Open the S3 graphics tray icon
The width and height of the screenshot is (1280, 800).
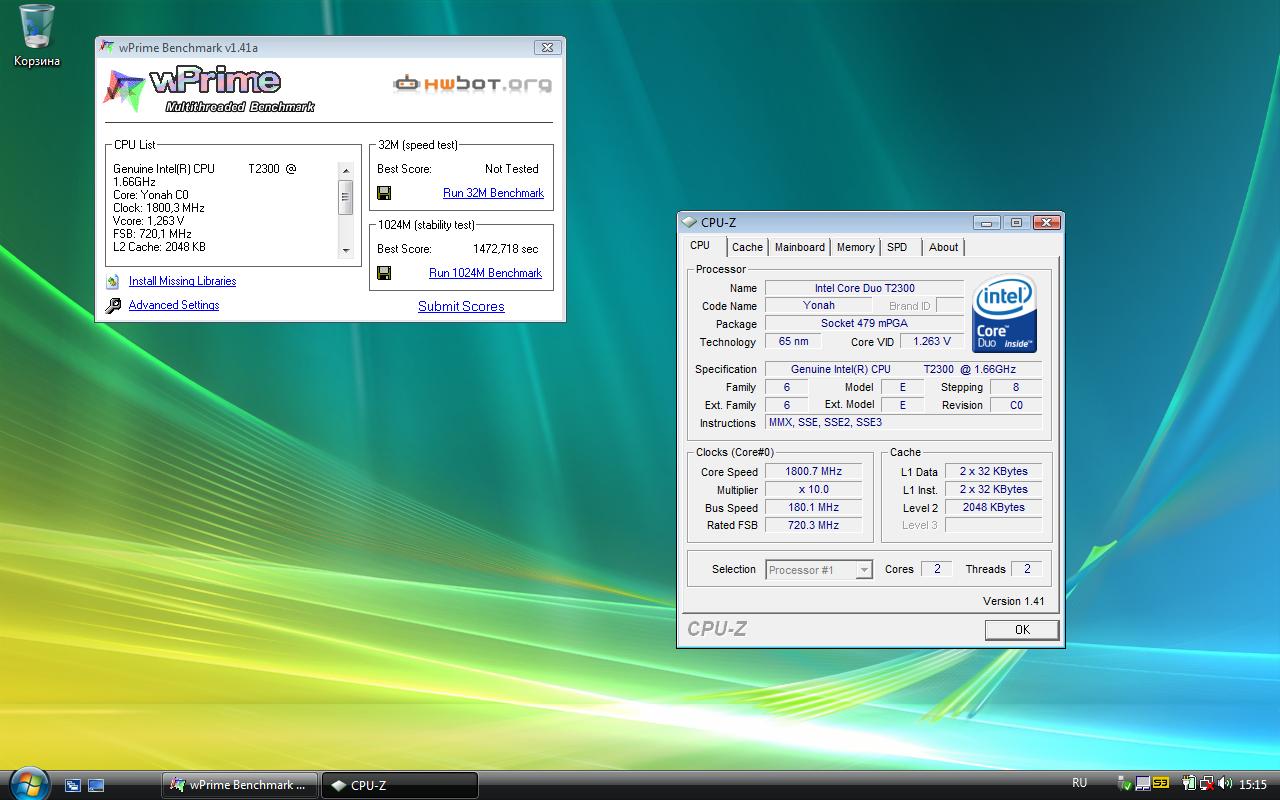1161,784
